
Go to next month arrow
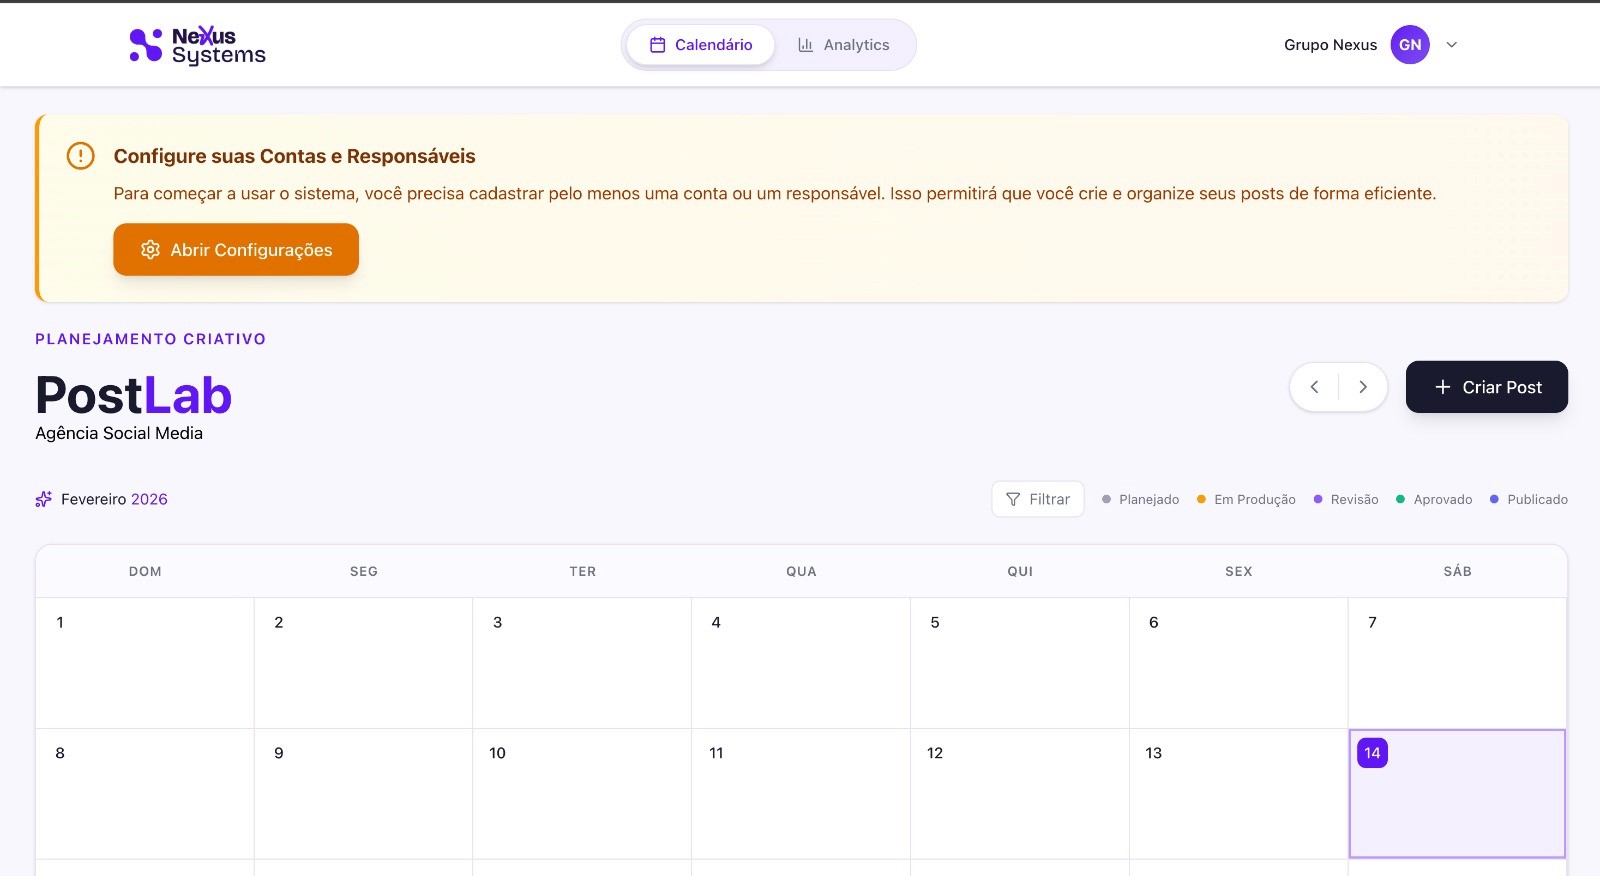1363,387
